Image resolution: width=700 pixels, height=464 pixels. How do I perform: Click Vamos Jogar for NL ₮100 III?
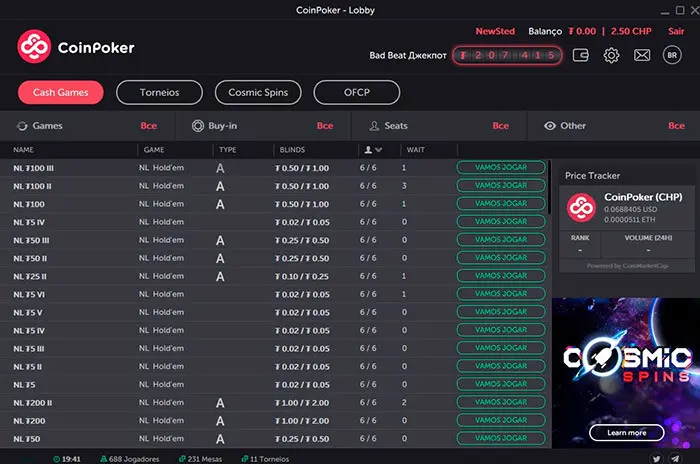coord(501,167)
